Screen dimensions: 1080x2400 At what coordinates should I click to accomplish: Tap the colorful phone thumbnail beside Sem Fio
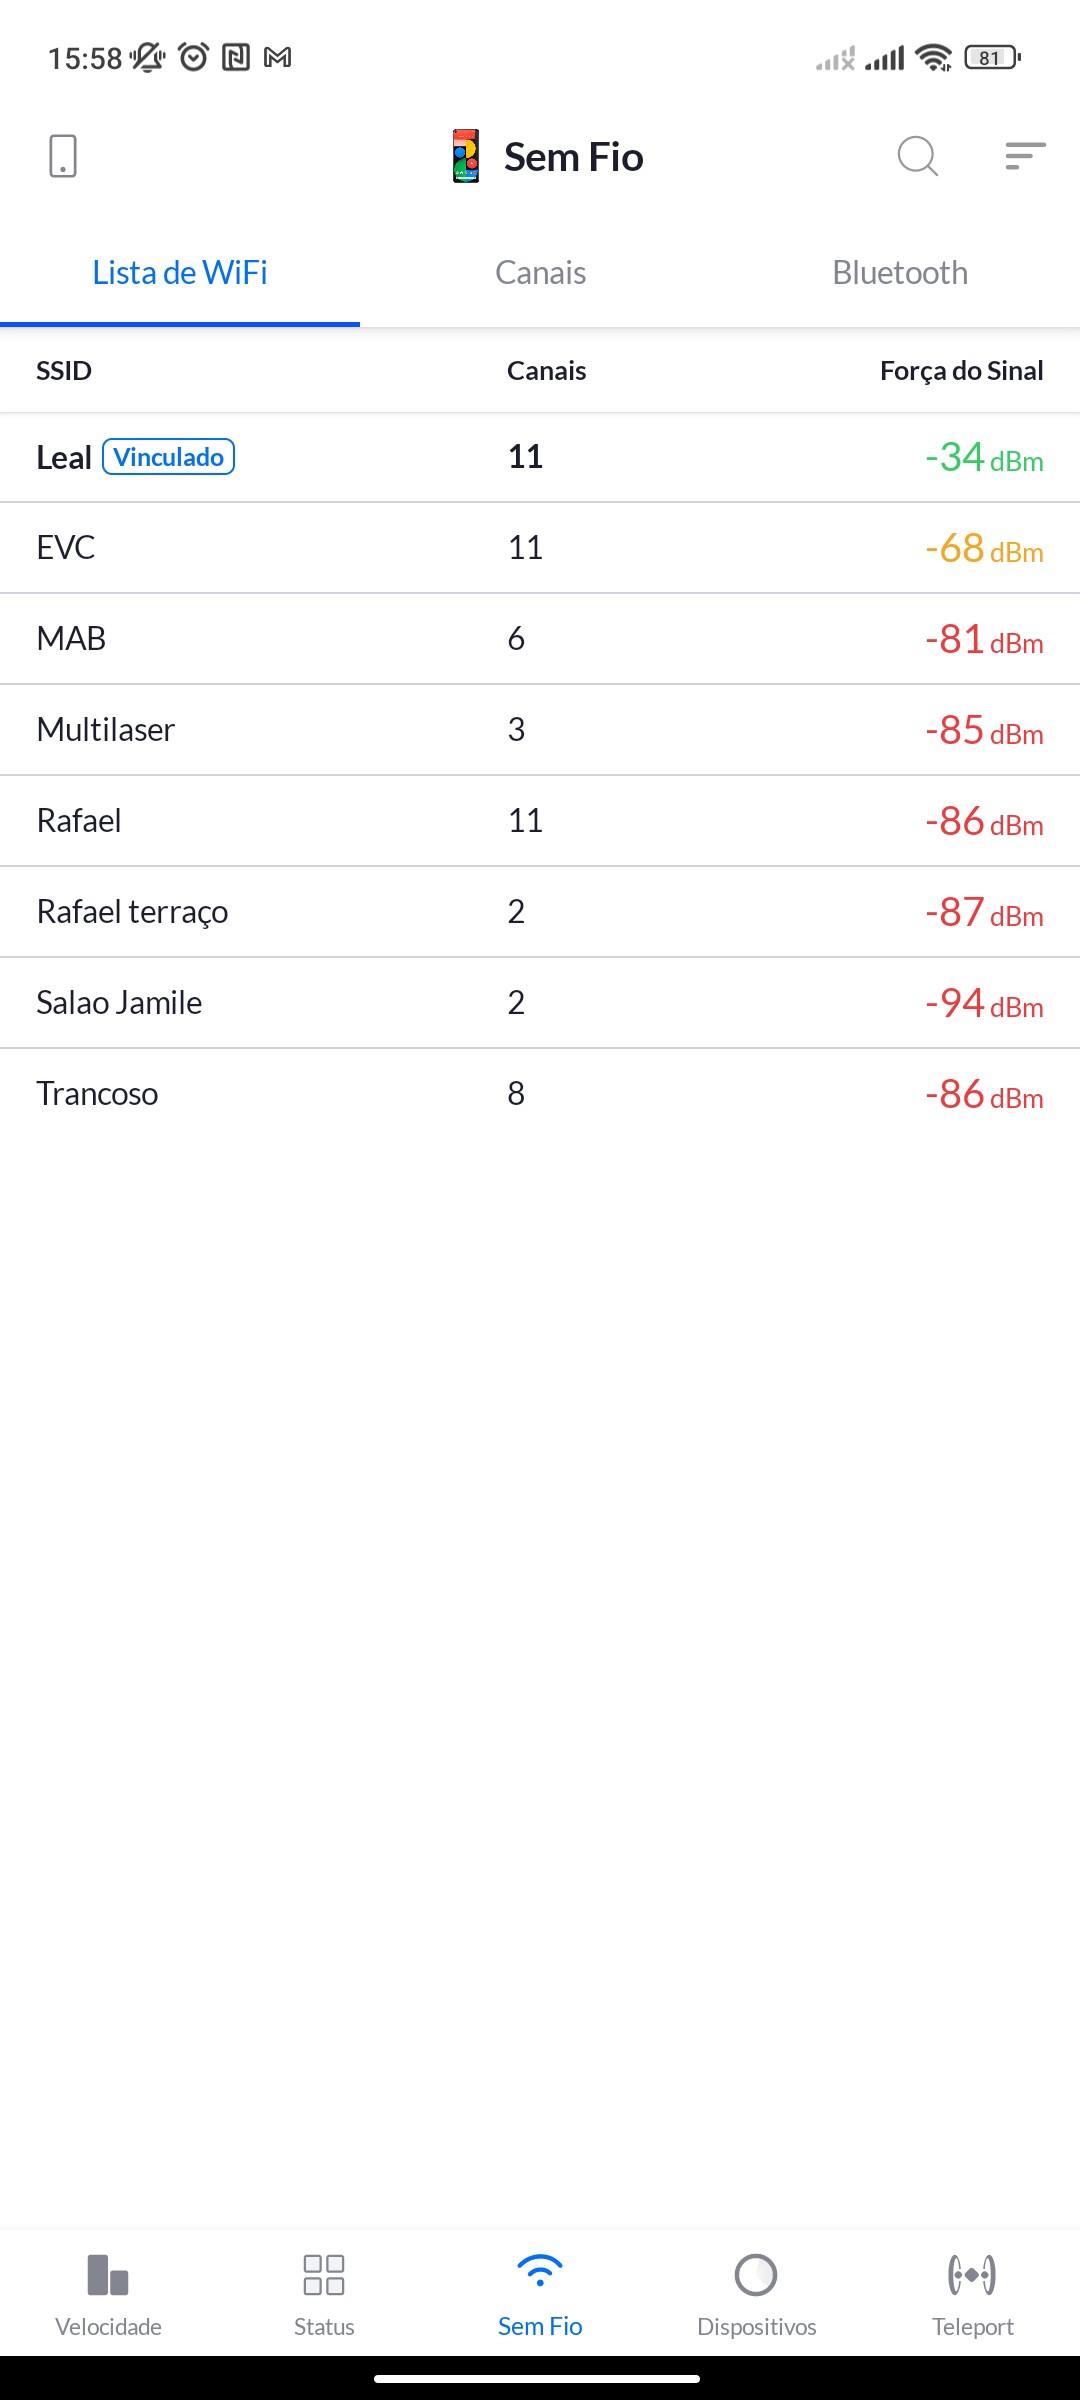click(x=466, y=156)
